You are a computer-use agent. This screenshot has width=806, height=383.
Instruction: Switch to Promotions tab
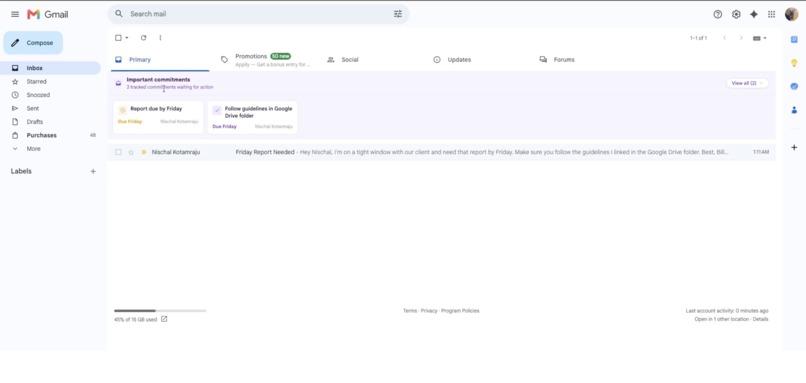(x=265, y=60)
